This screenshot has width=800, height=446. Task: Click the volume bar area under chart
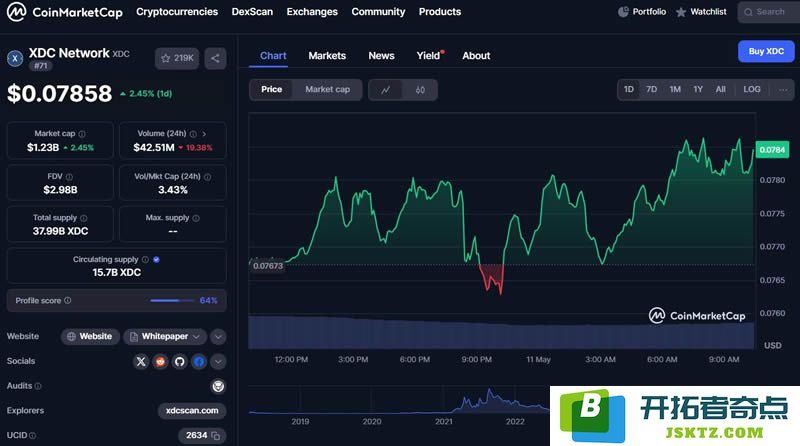501,332
